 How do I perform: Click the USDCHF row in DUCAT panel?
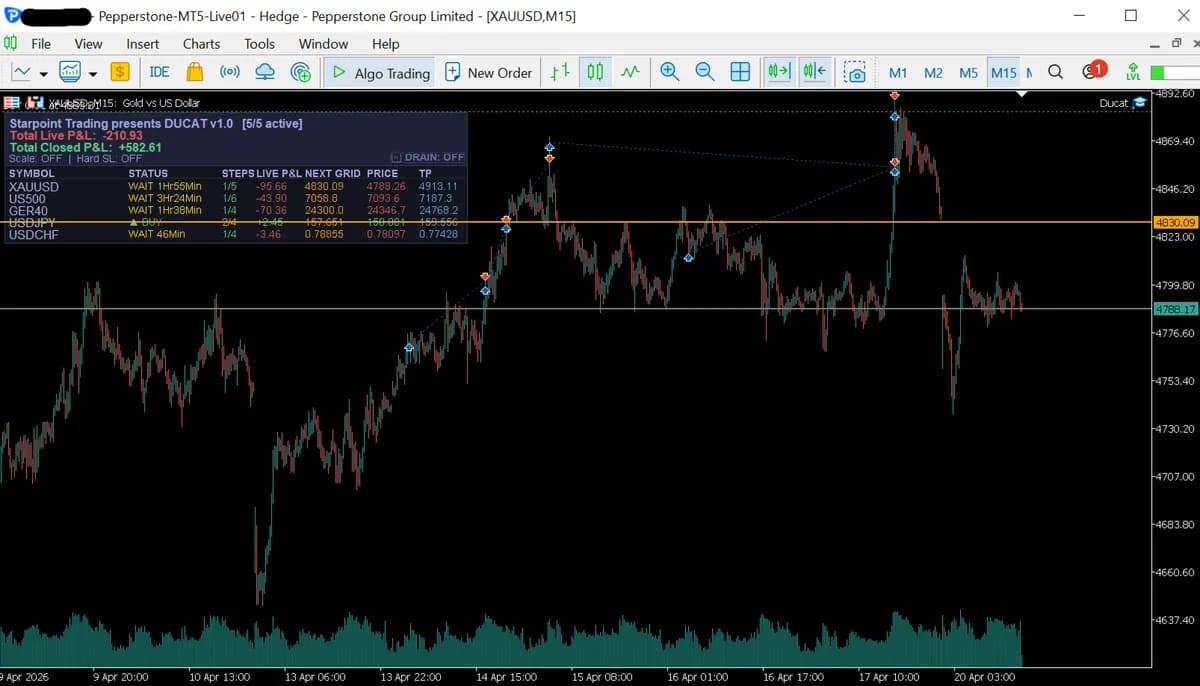[x=234, y=234]
